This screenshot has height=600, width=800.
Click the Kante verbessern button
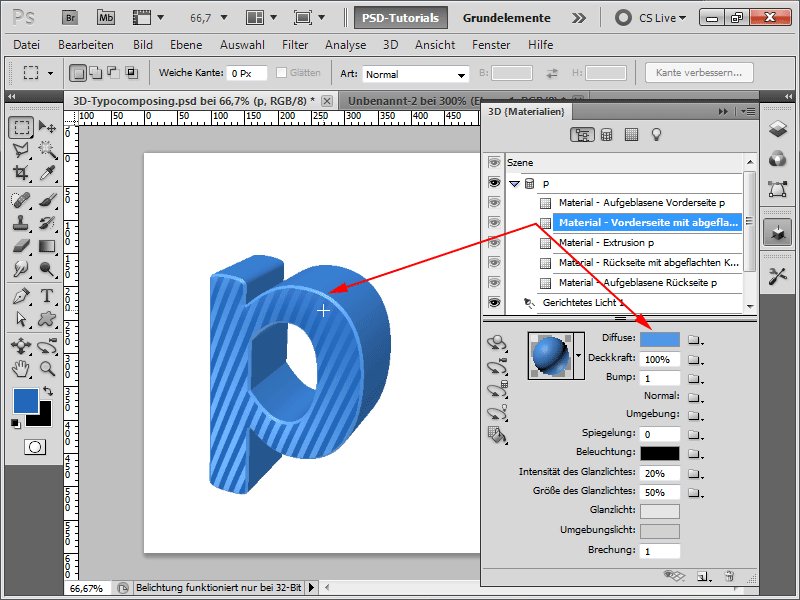(x=699, y=72)
